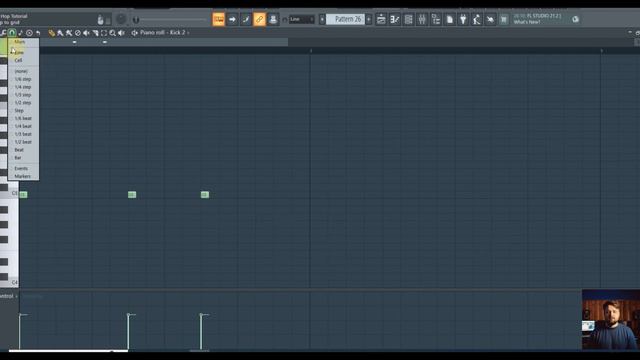Select the Paint brush tool
The image size is (640, 360).
pos(60,33)
